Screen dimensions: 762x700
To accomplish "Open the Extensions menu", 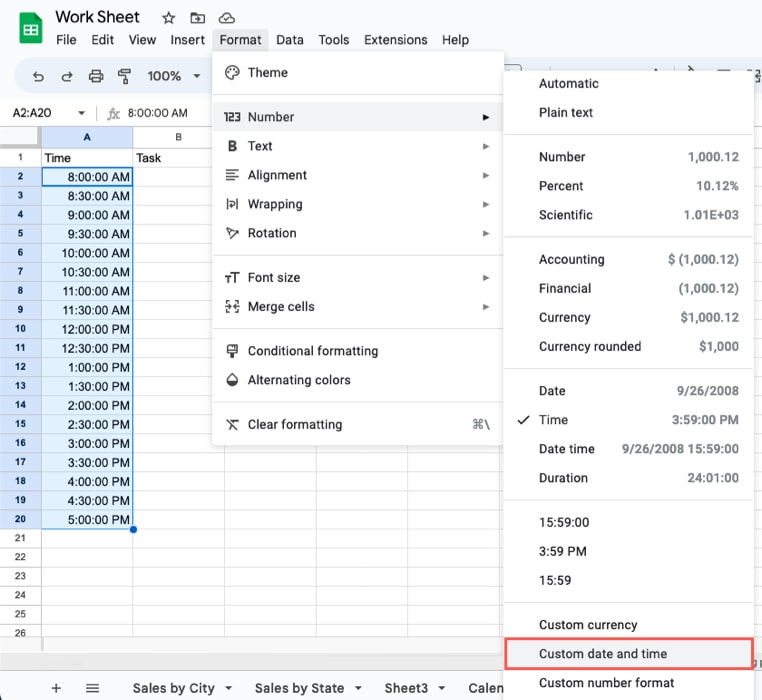I will click(x=396, y=40).
